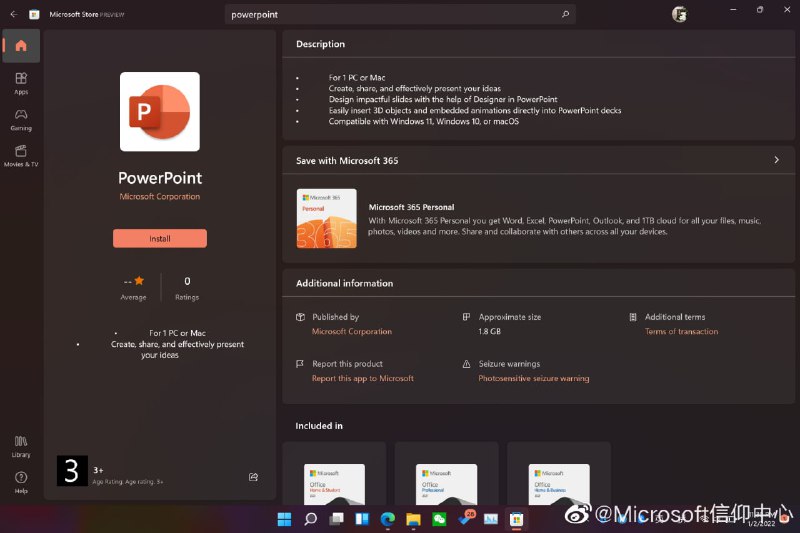Open WeChat from the taskbar

439,519
